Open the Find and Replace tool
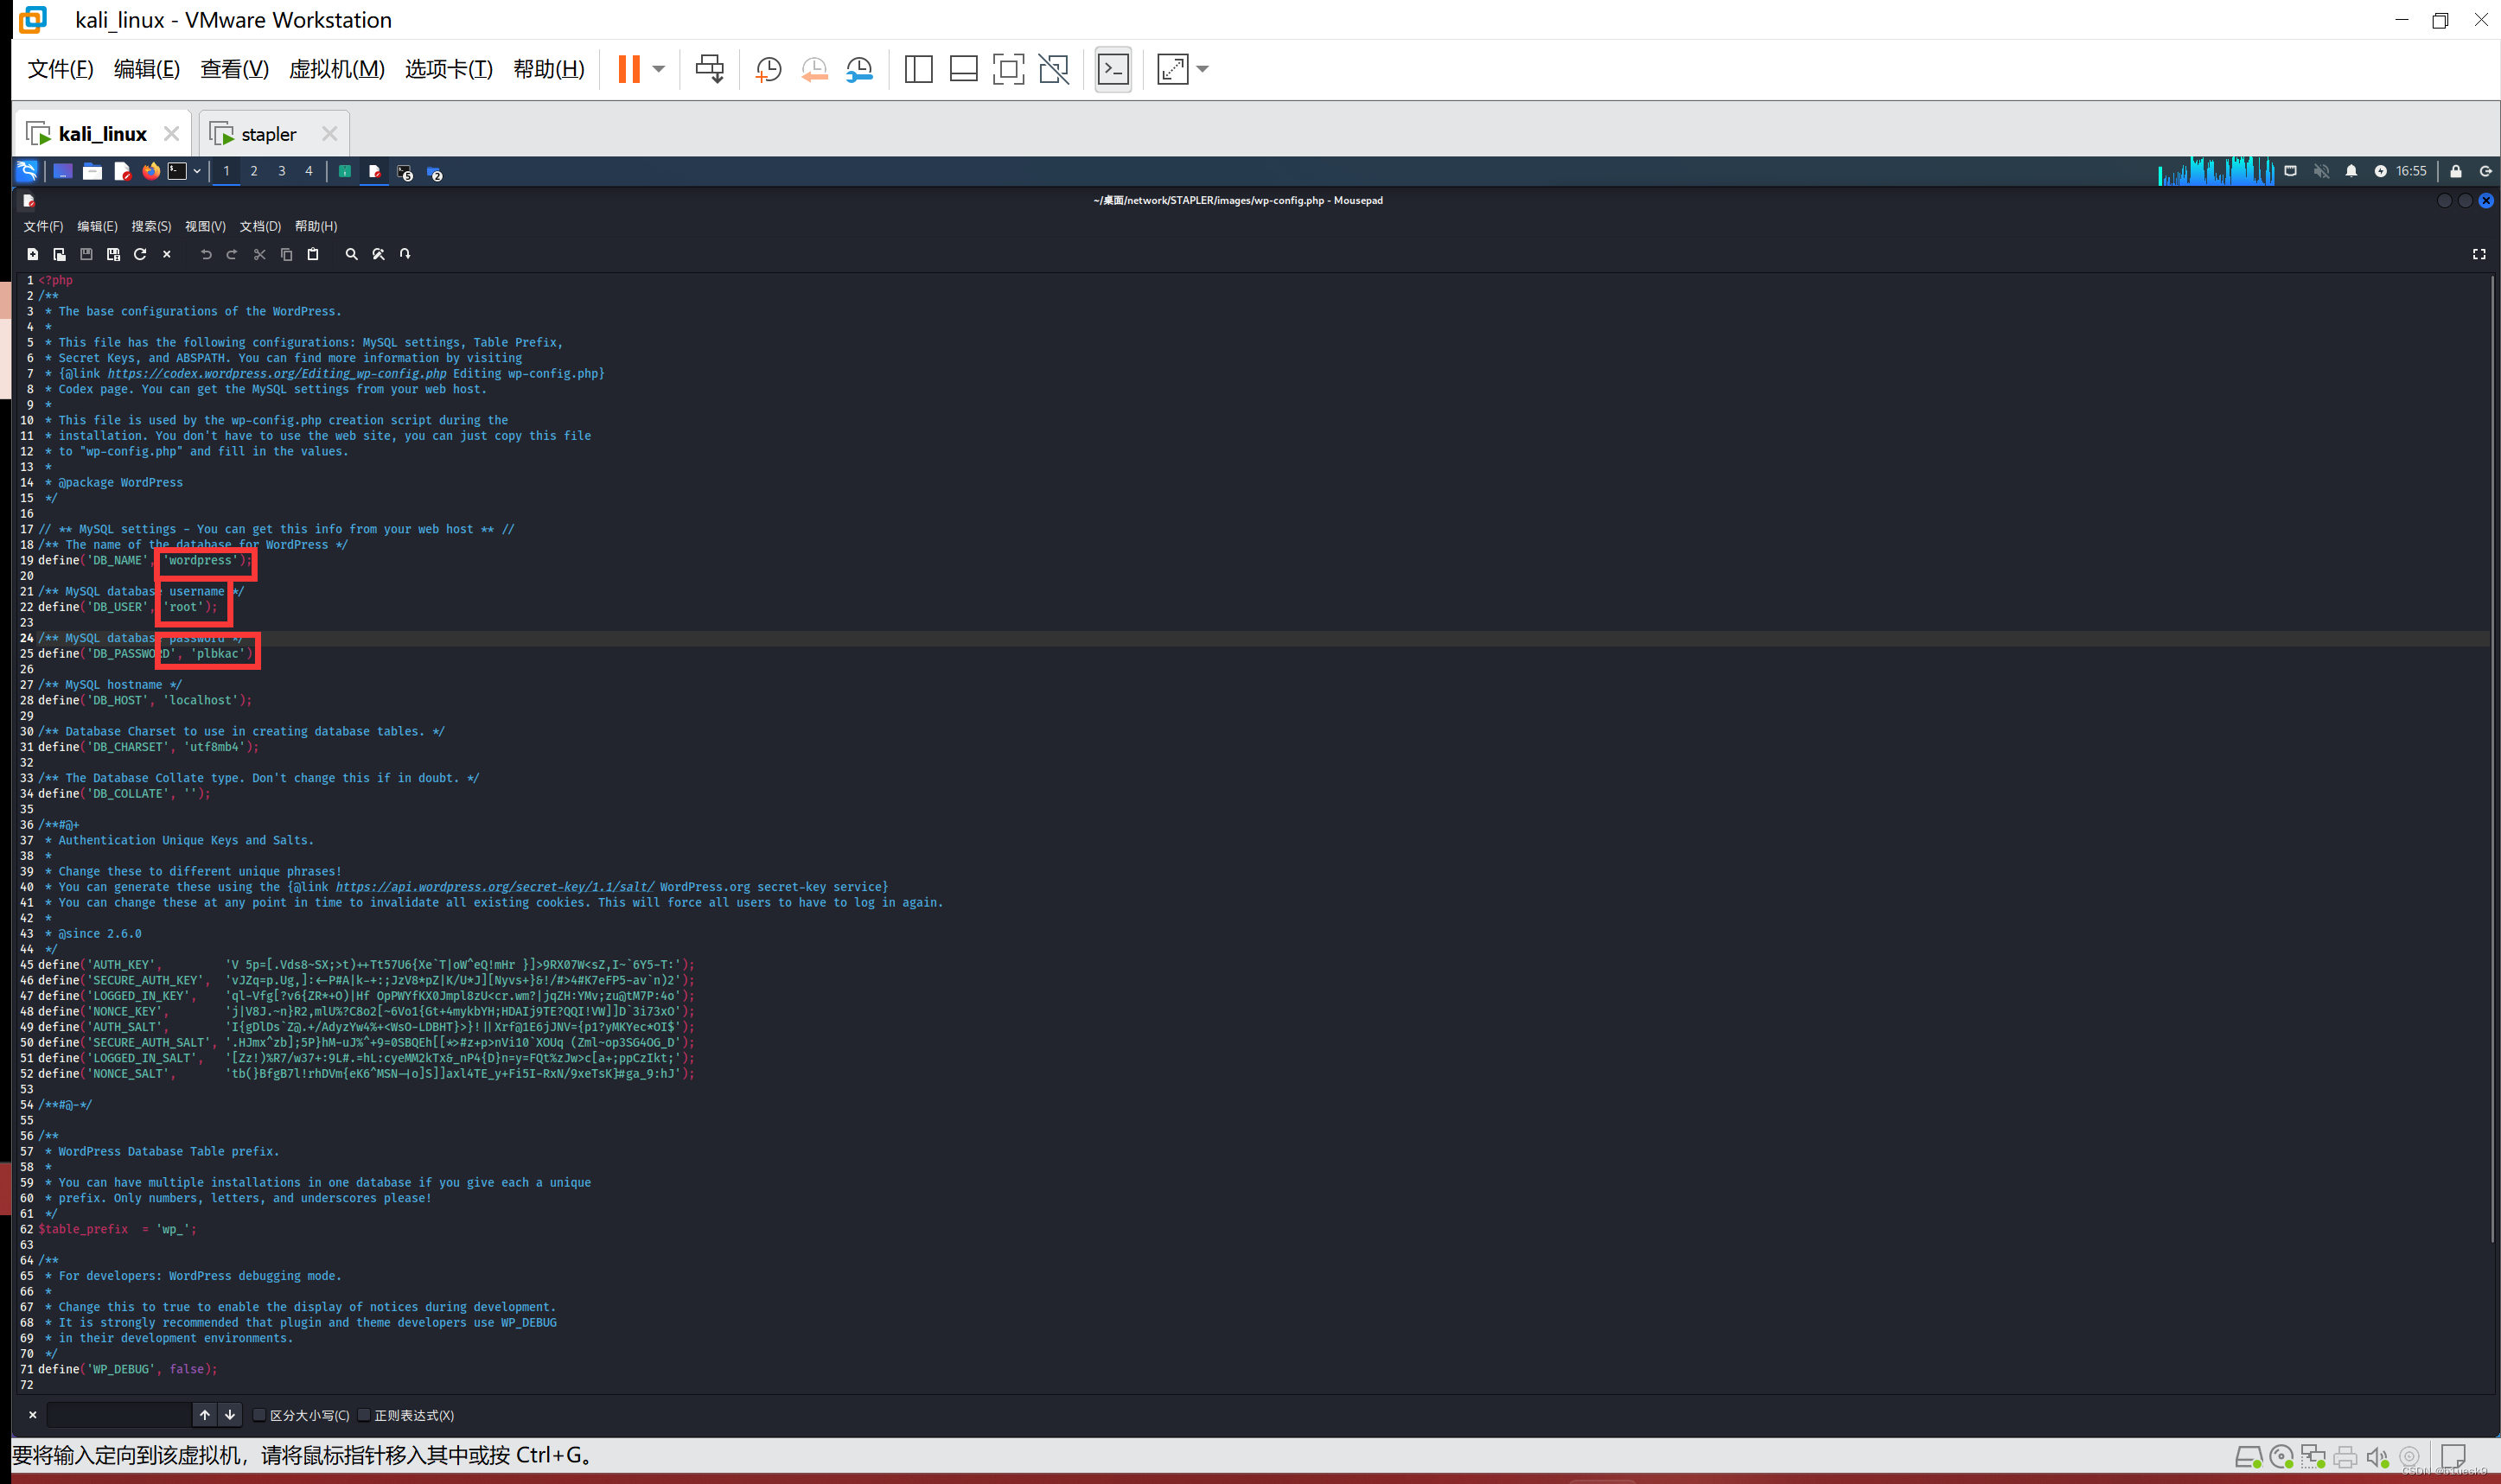 pos(378,254)
